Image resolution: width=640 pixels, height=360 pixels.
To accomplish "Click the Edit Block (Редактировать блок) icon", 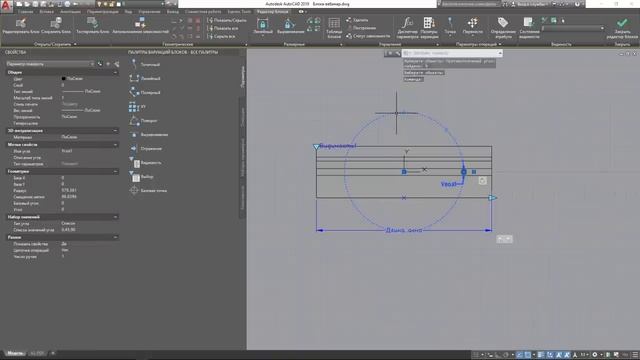I will pos(21,23).
